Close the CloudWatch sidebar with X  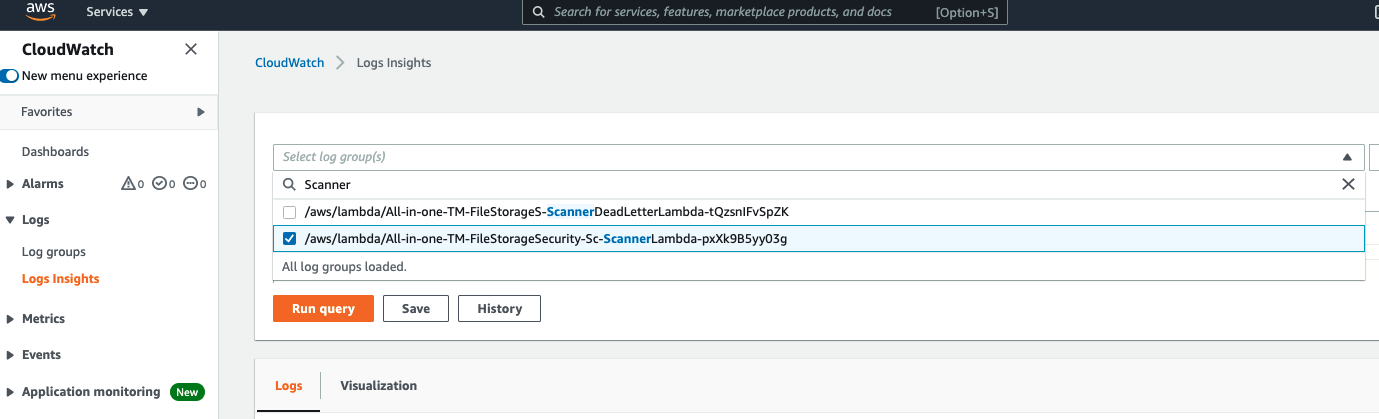(x=191, y=49)
